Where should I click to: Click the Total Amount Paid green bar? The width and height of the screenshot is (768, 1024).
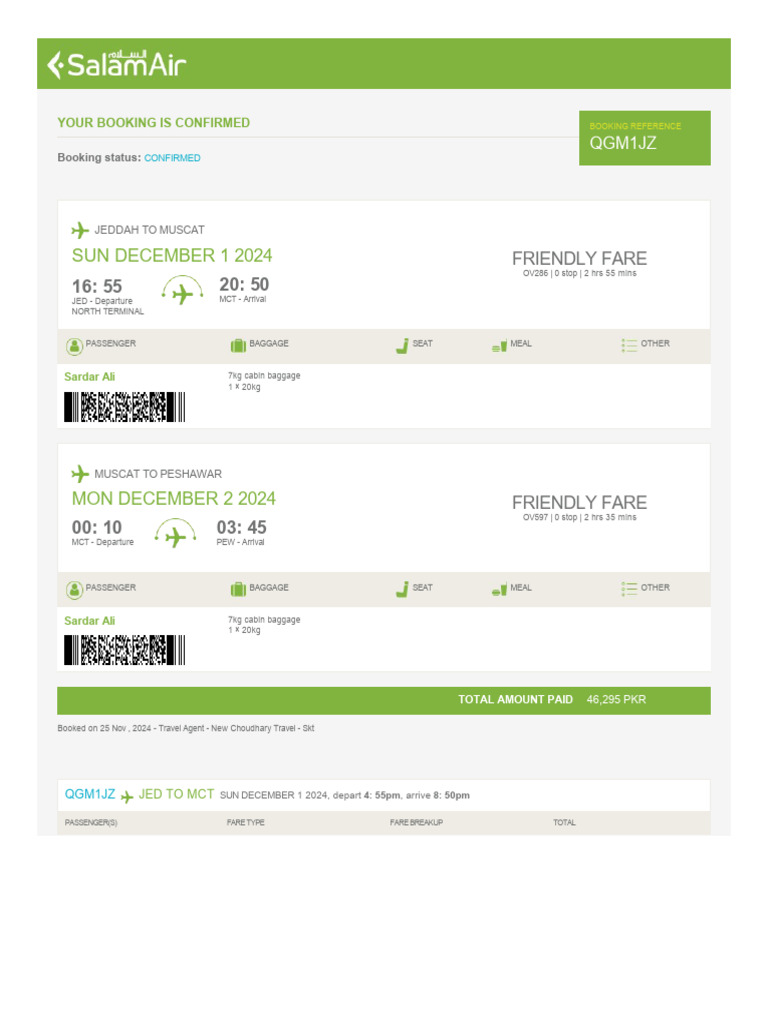pos(384,700)
